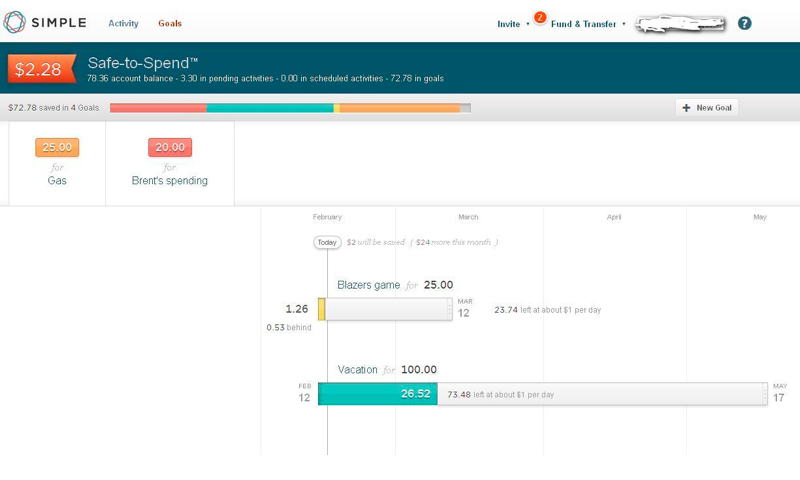Click the MAY 17 end date label
The height and width of the screenshot is (480, 800).
(780, 393)
